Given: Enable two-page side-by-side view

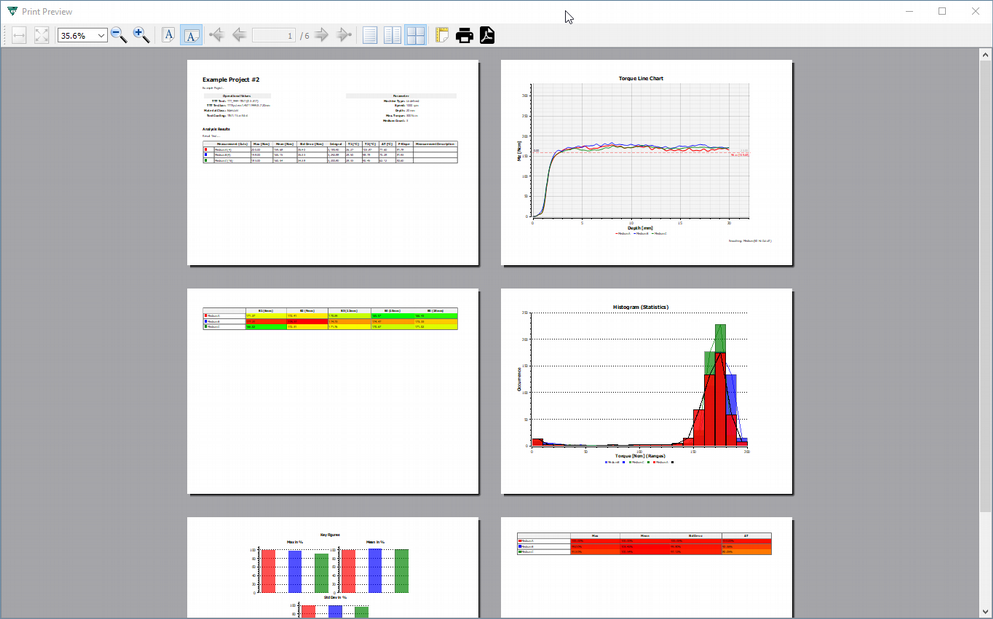Looking at the screenshot, I should 392,35.
